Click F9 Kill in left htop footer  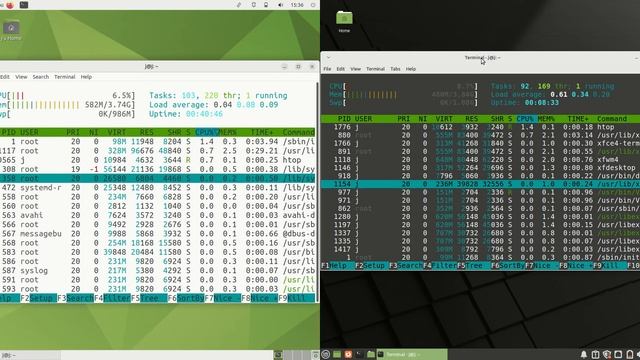coord(296,298)
